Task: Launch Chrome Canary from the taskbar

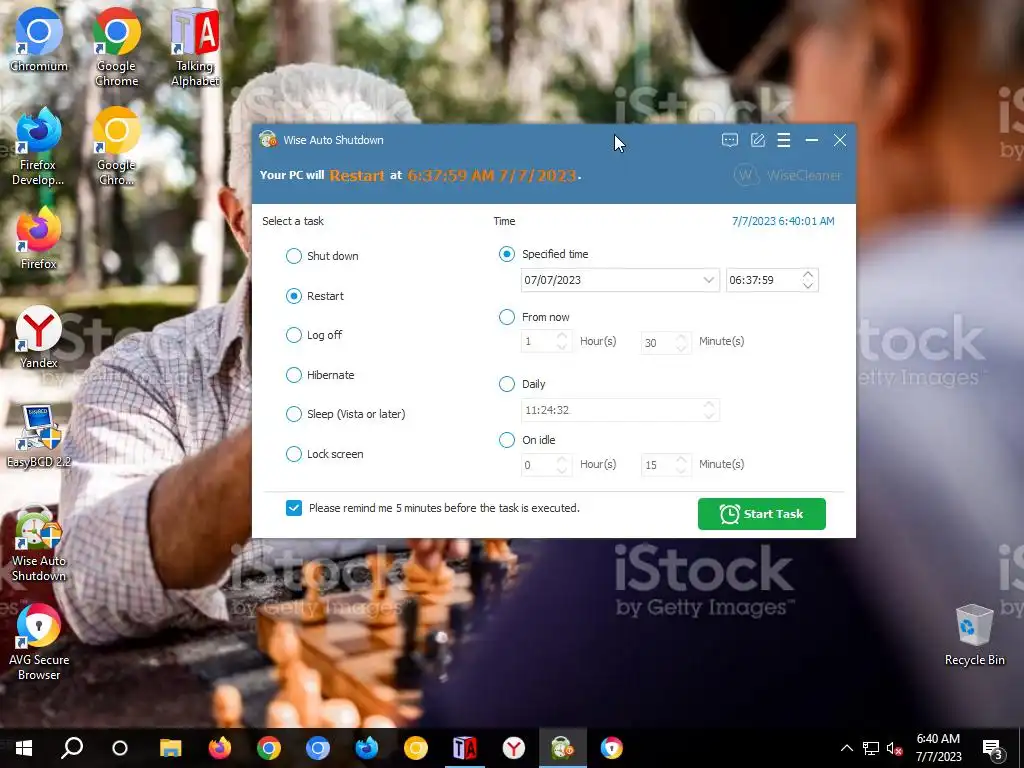Action: pyautogui.click(x=415, y=748)
